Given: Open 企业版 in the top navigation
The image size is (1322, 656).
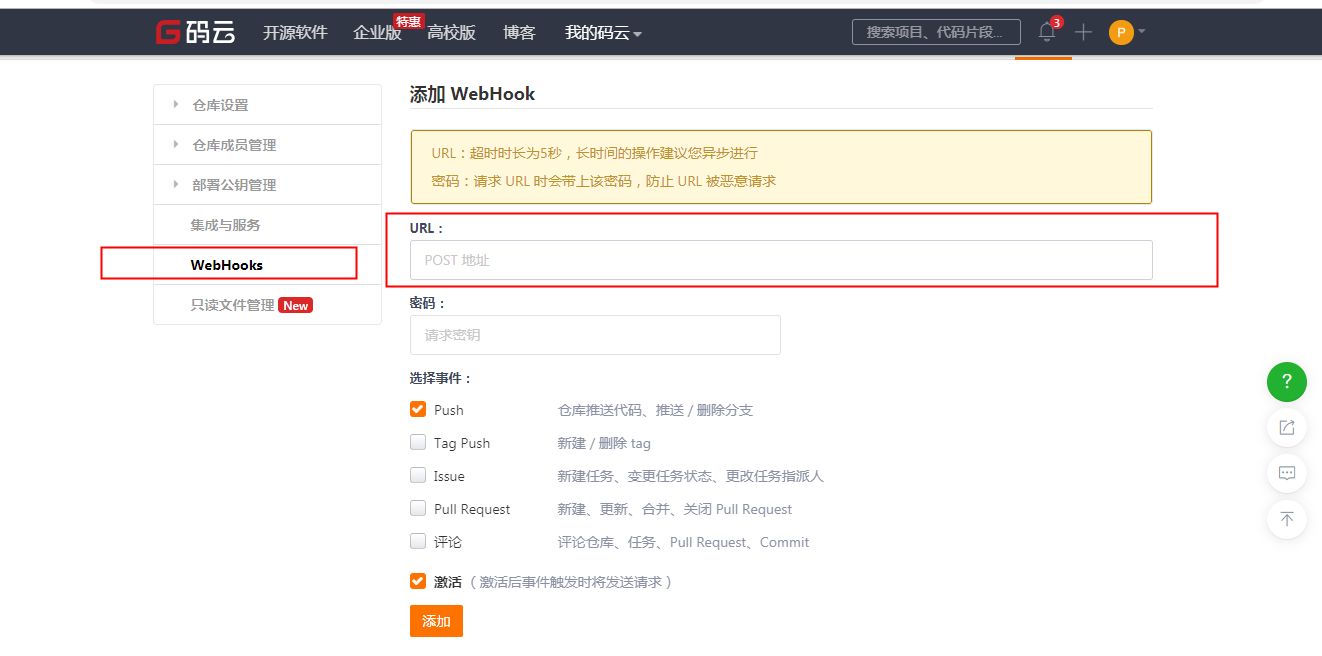Looking at the screenshot, I should point(377,33).
